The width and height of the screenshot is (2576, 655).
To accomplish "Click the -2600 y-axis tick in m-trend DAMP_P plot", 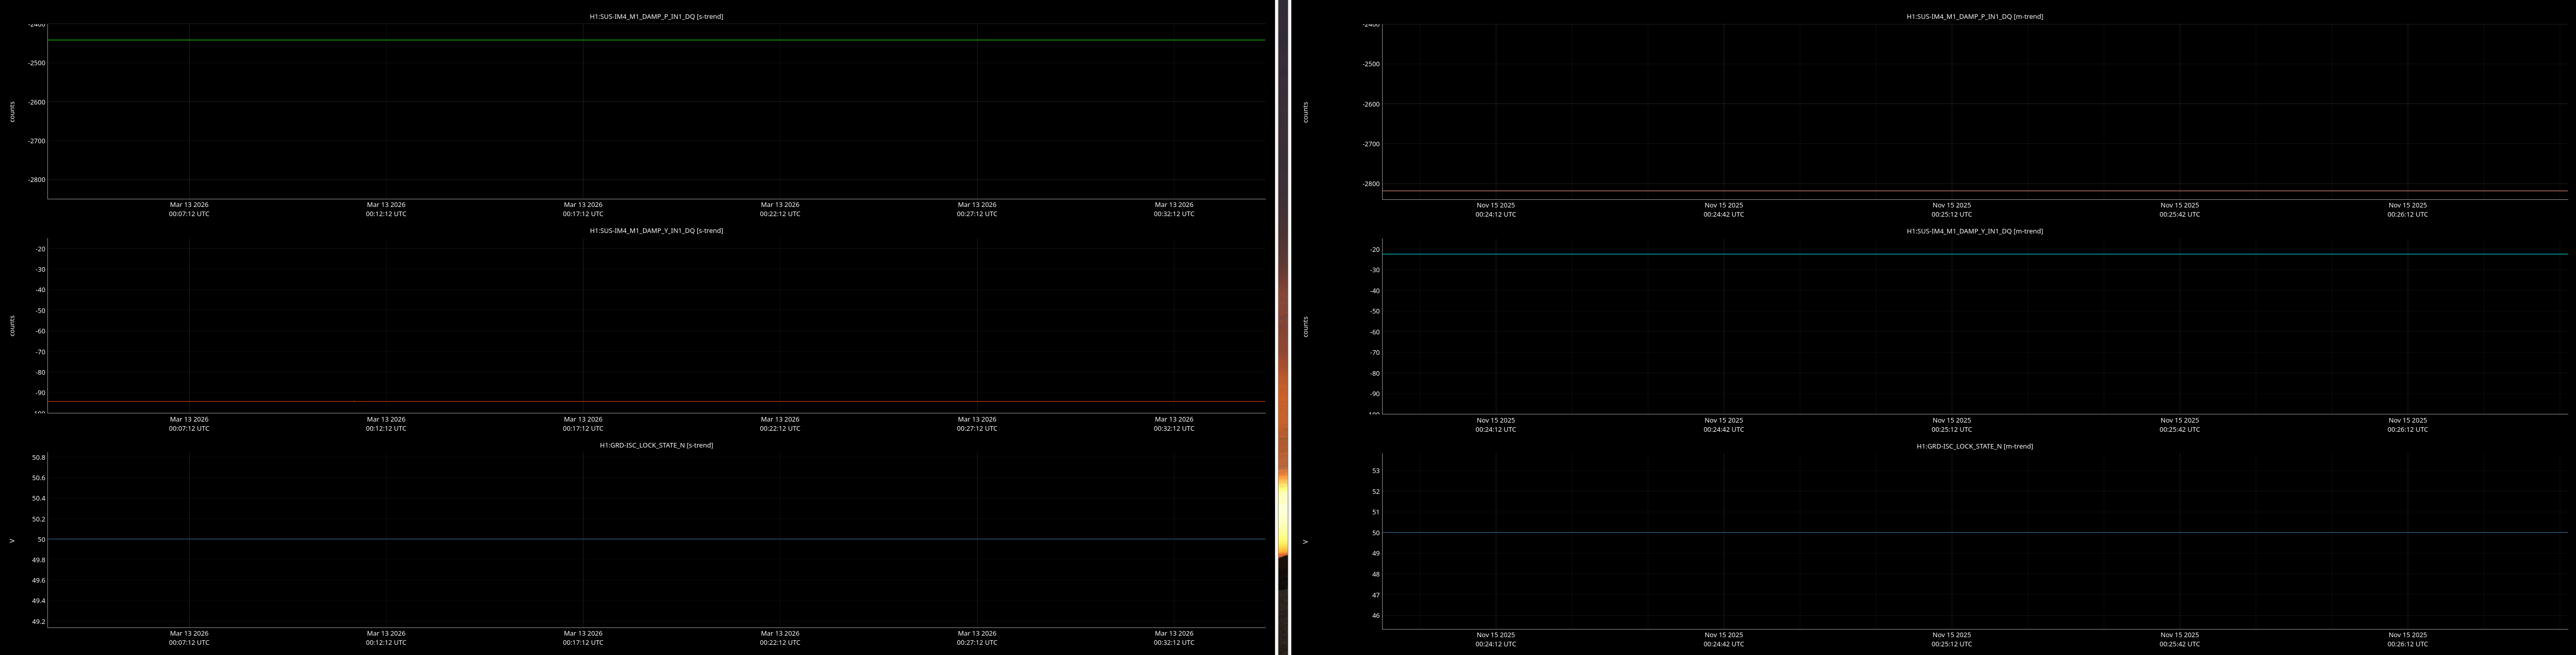I will 1370,104.
